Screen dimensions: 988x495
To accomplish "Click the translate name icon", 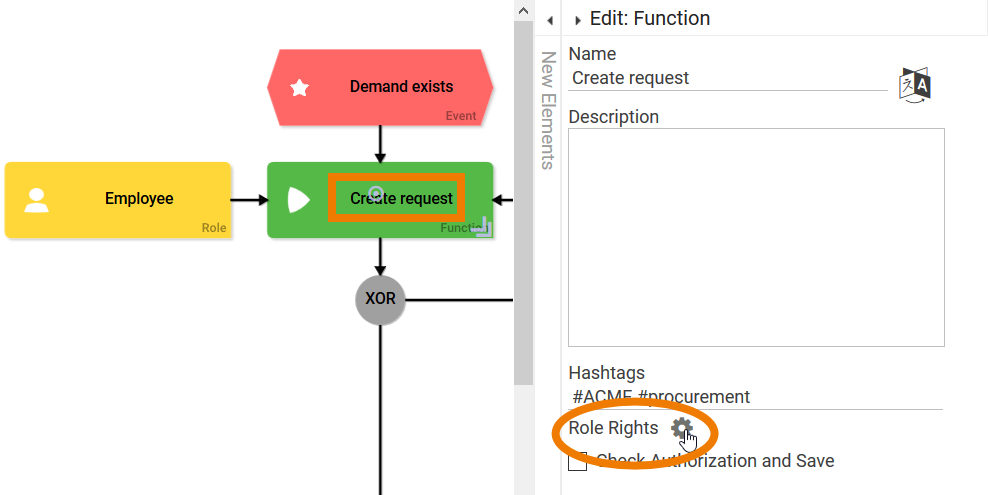I will (x=915, y=85).
